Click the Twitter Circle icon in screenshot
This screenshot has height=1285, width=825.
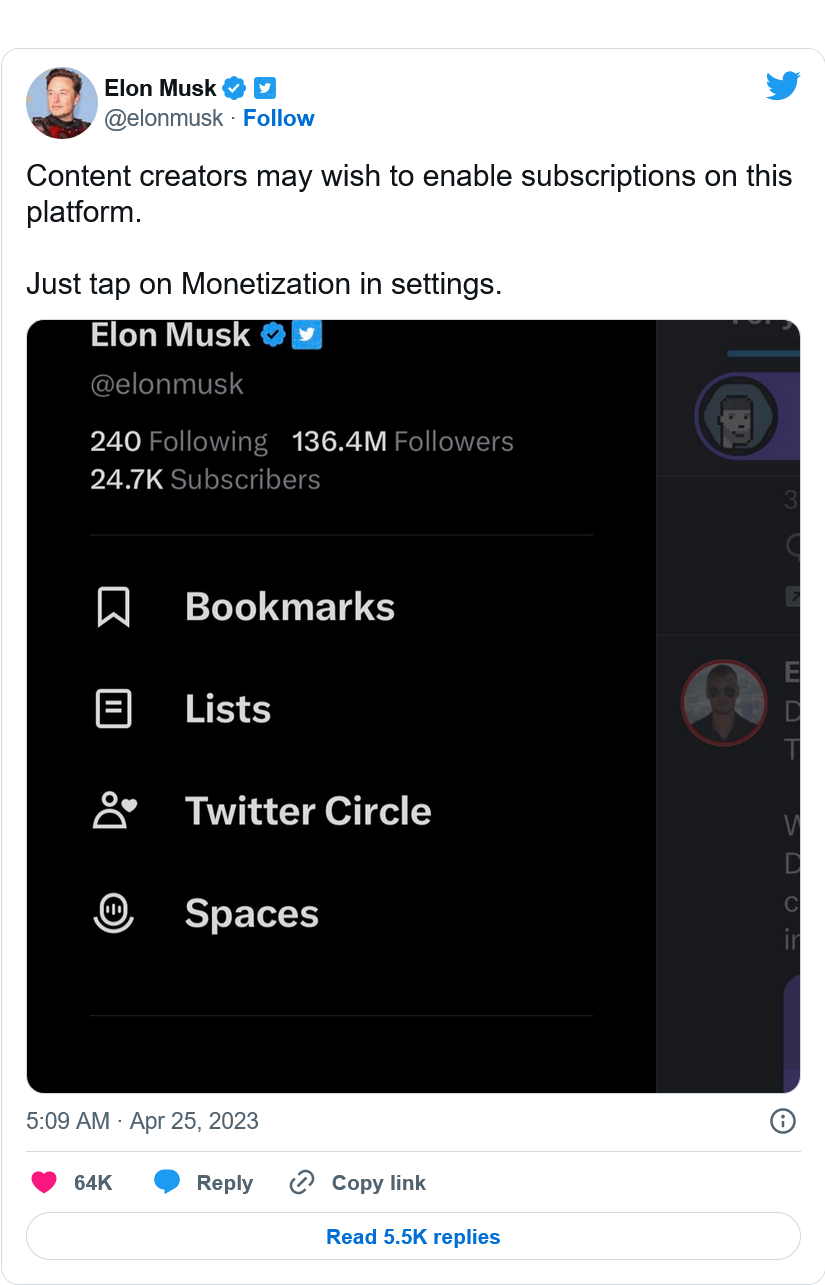click(x=113, y=811)
